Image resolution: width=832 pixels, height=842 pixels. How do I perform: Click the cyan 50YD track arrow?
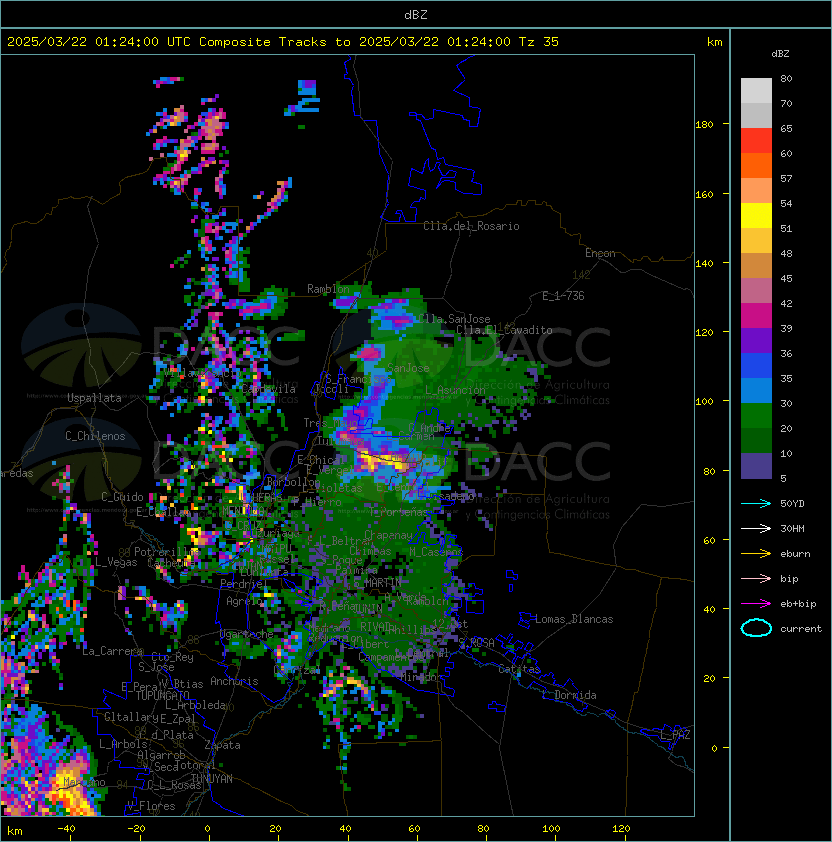pos(756,504)
